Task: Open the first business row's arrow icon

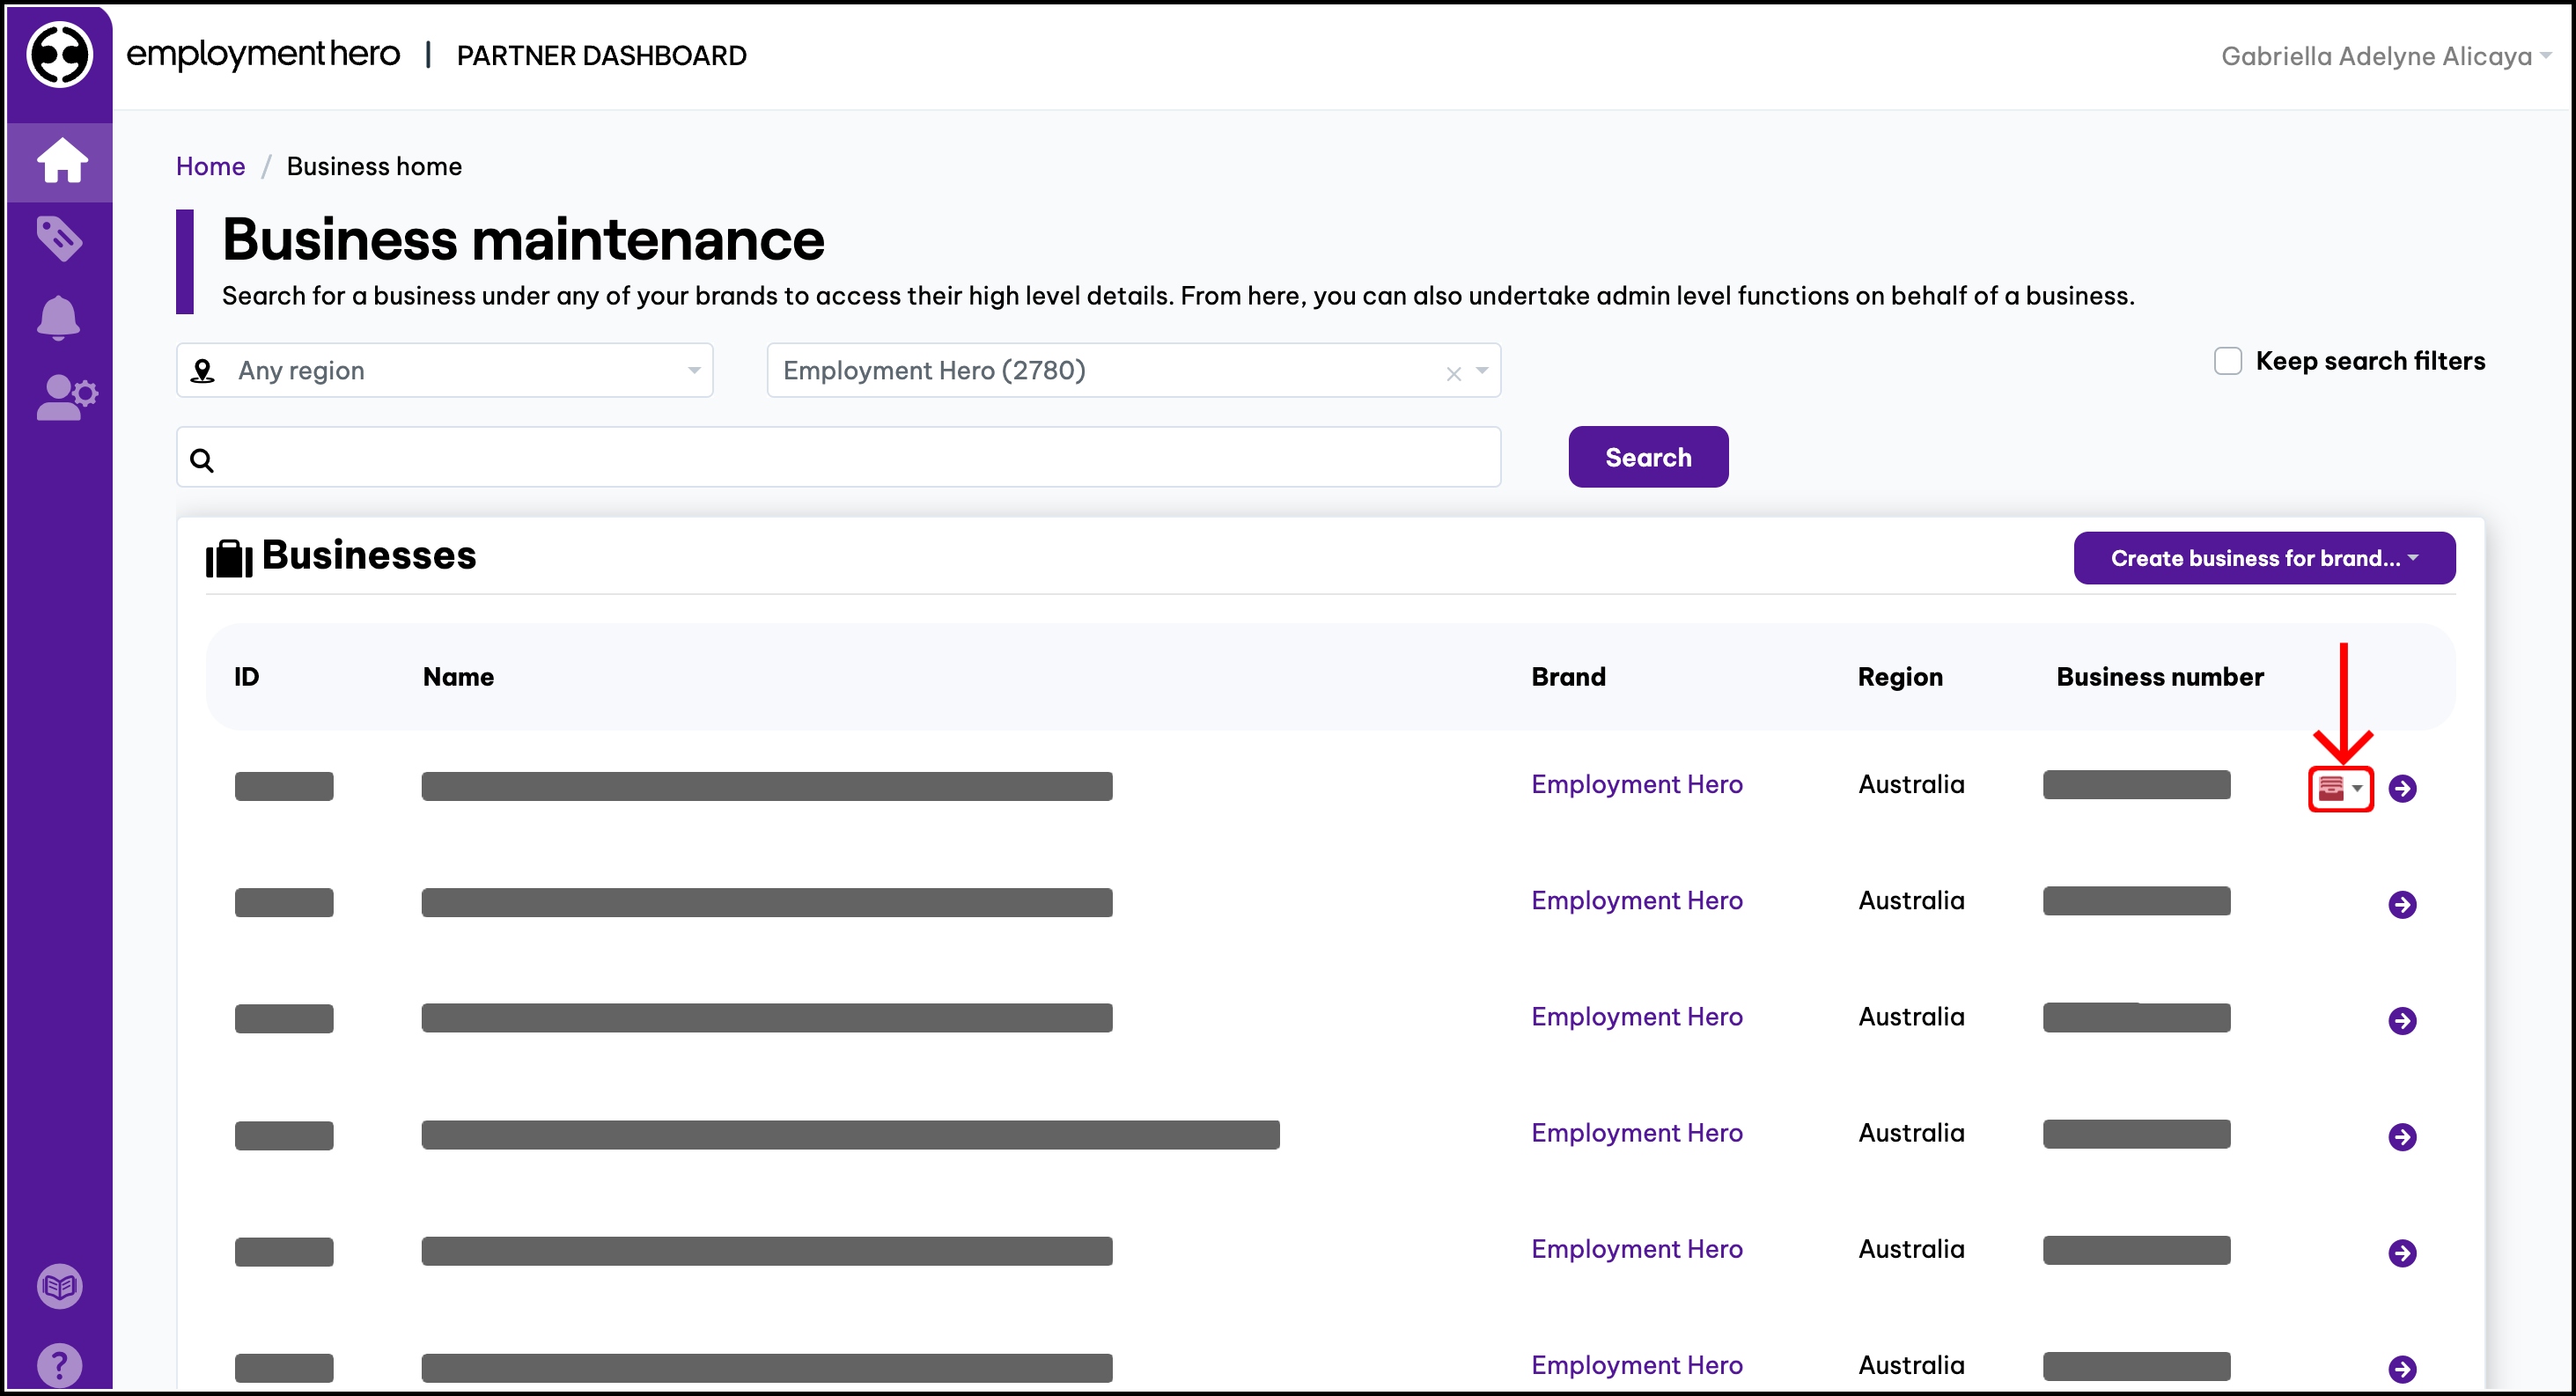Action: coord(2402,789)
